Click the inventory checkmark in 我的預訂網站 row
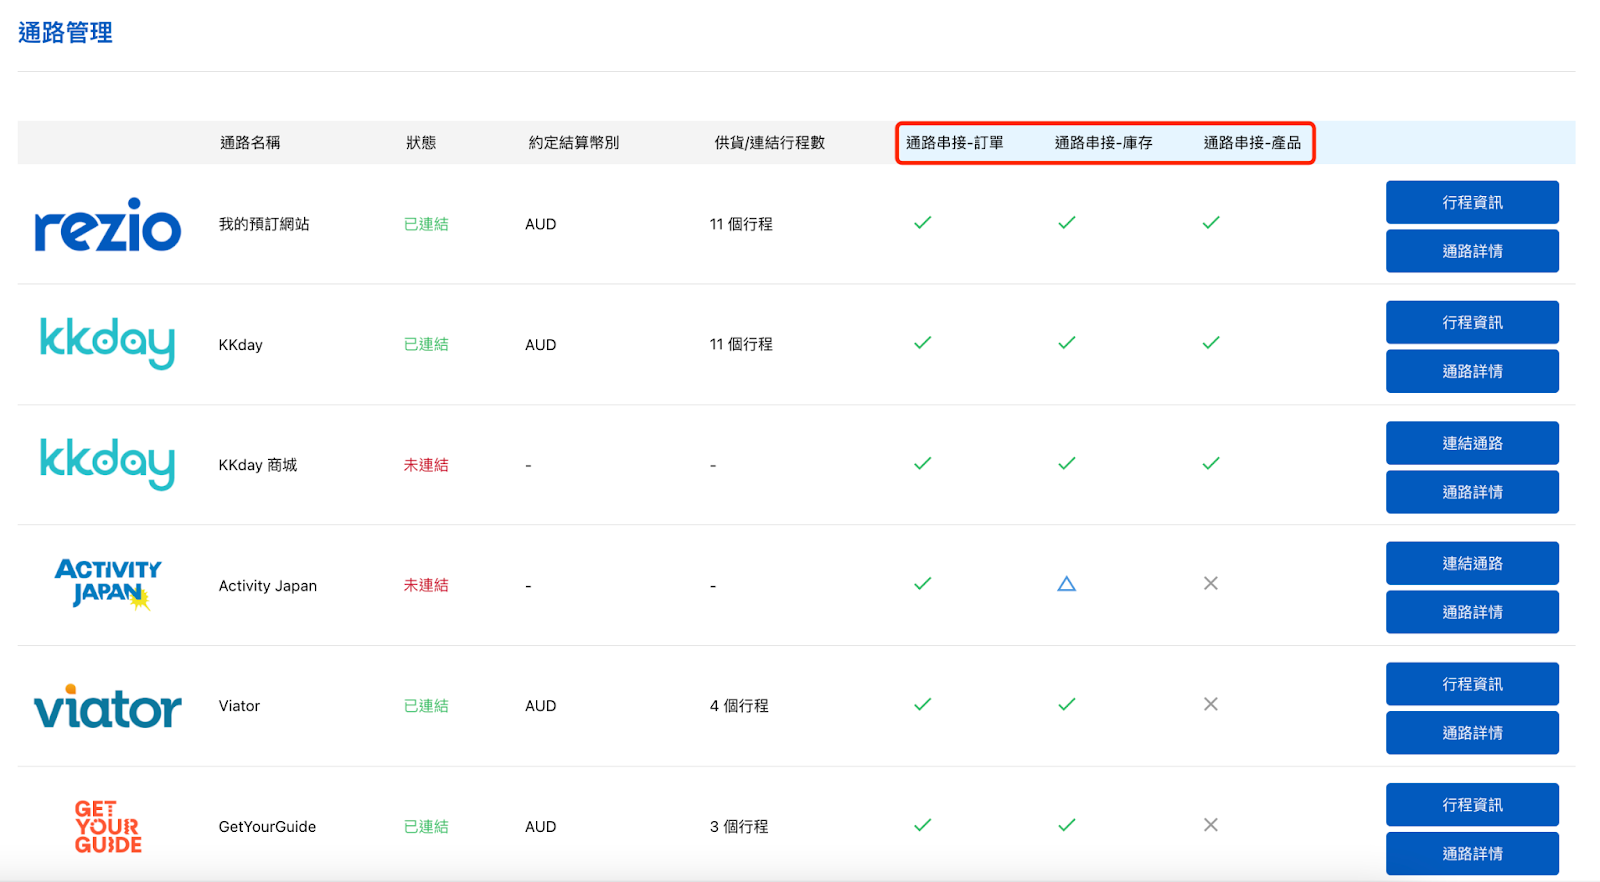Viewport: 1600px width, 882px height. 1067,223
